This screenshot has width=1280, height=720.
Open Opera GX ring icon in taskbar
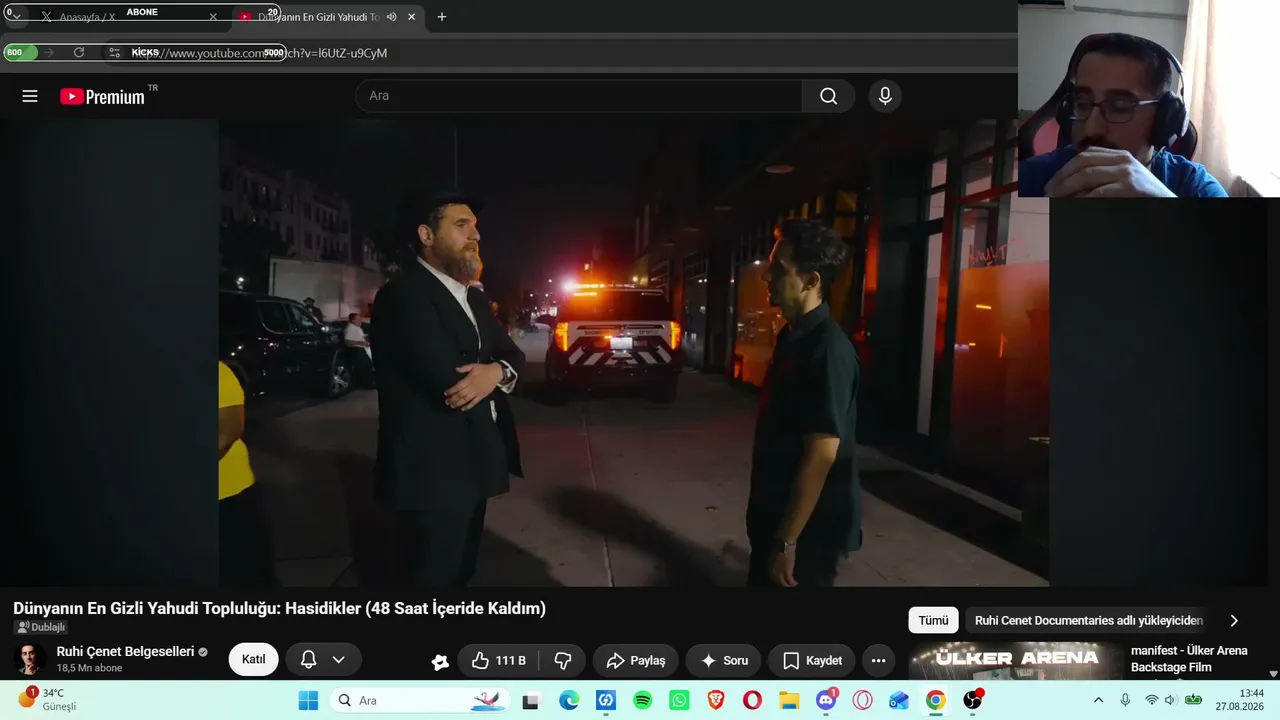[x=862, y=700]
